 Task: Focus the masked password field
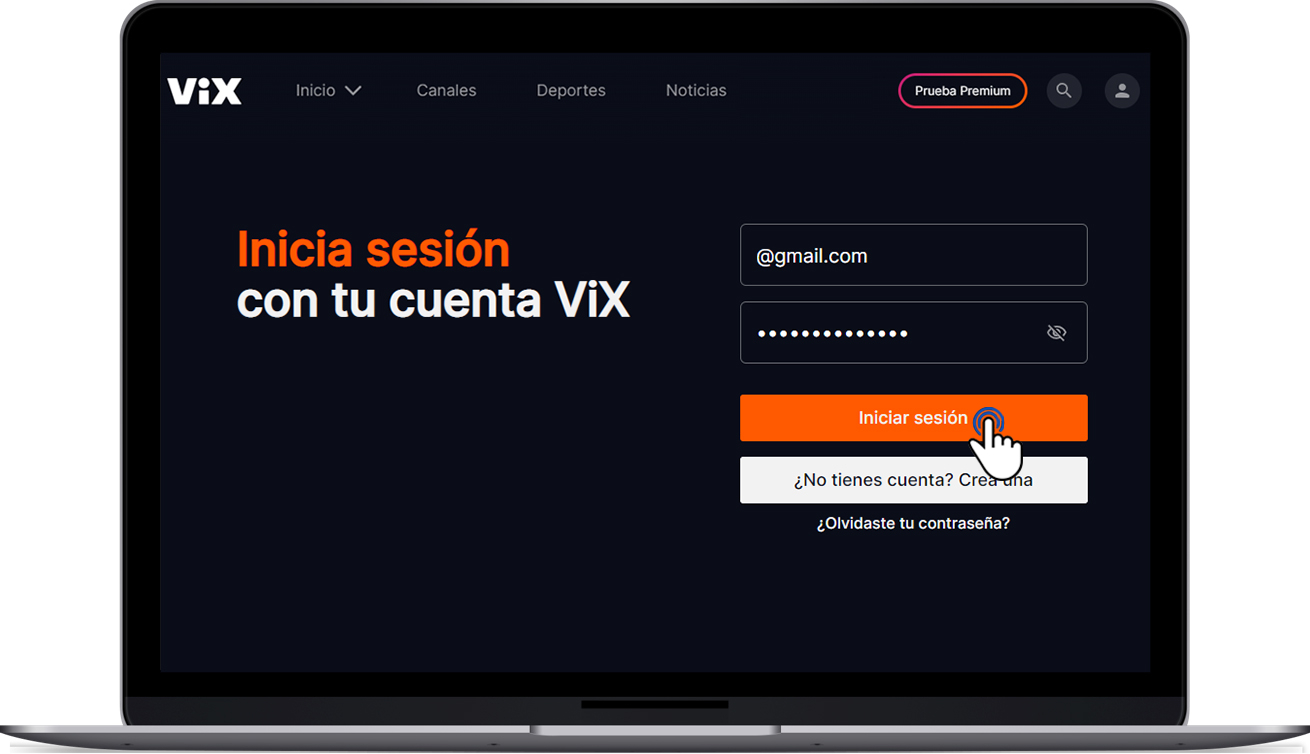(x=890, y=333)
